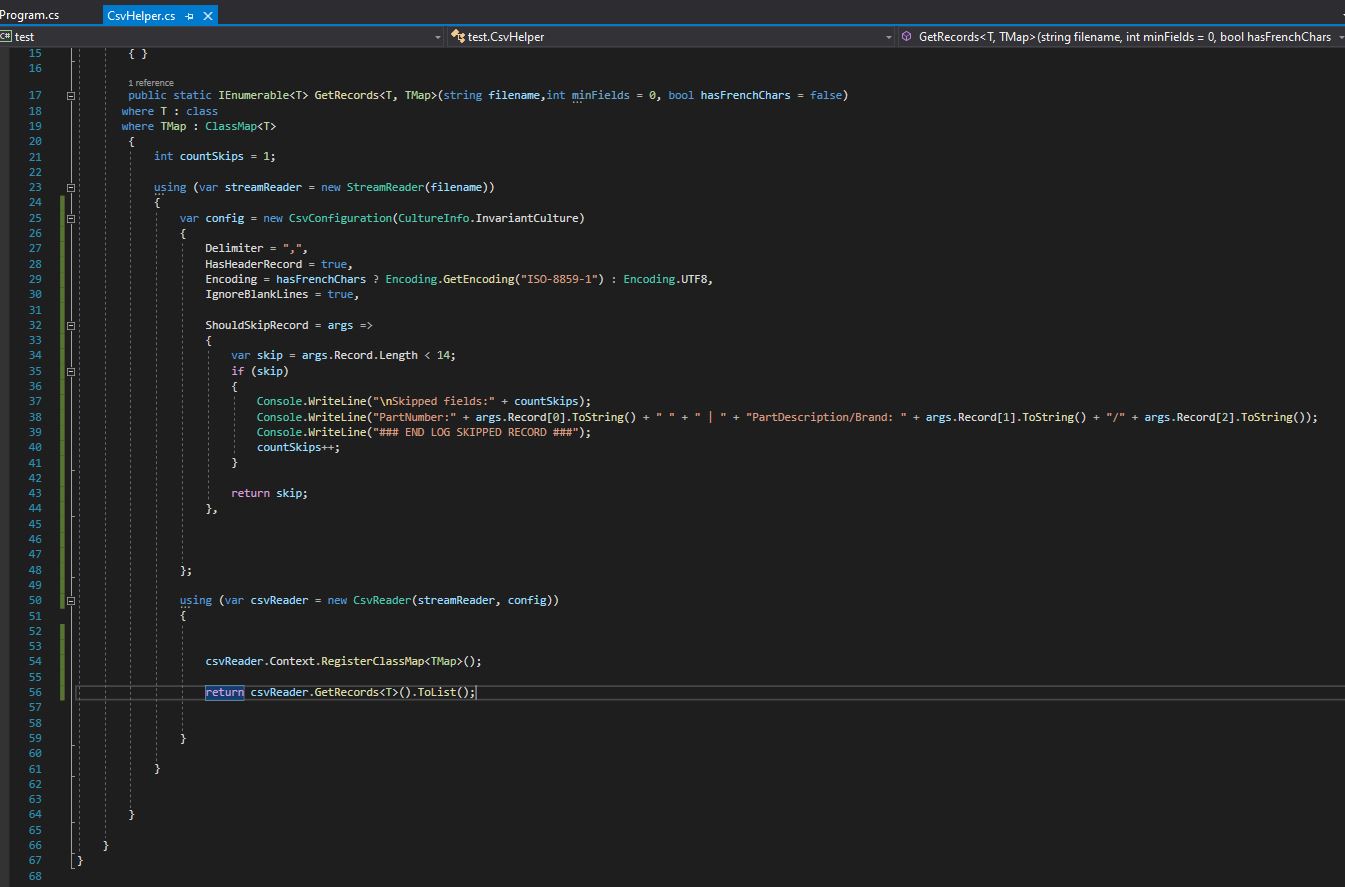
Task: Collapse the if (skip) block at line 35
Action: pos(70,371)
